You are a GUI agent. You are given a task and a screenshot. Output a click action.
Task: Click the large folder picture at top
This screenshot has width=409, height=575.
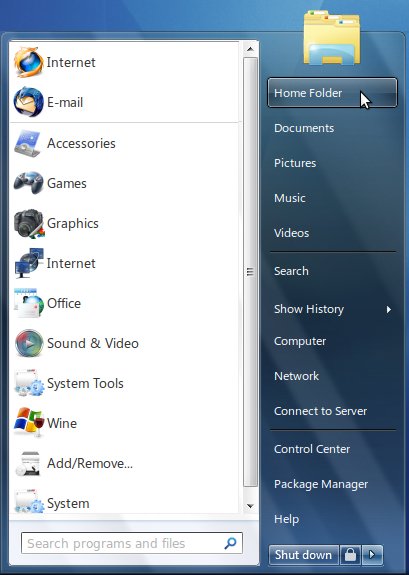(x=332, y=37)
